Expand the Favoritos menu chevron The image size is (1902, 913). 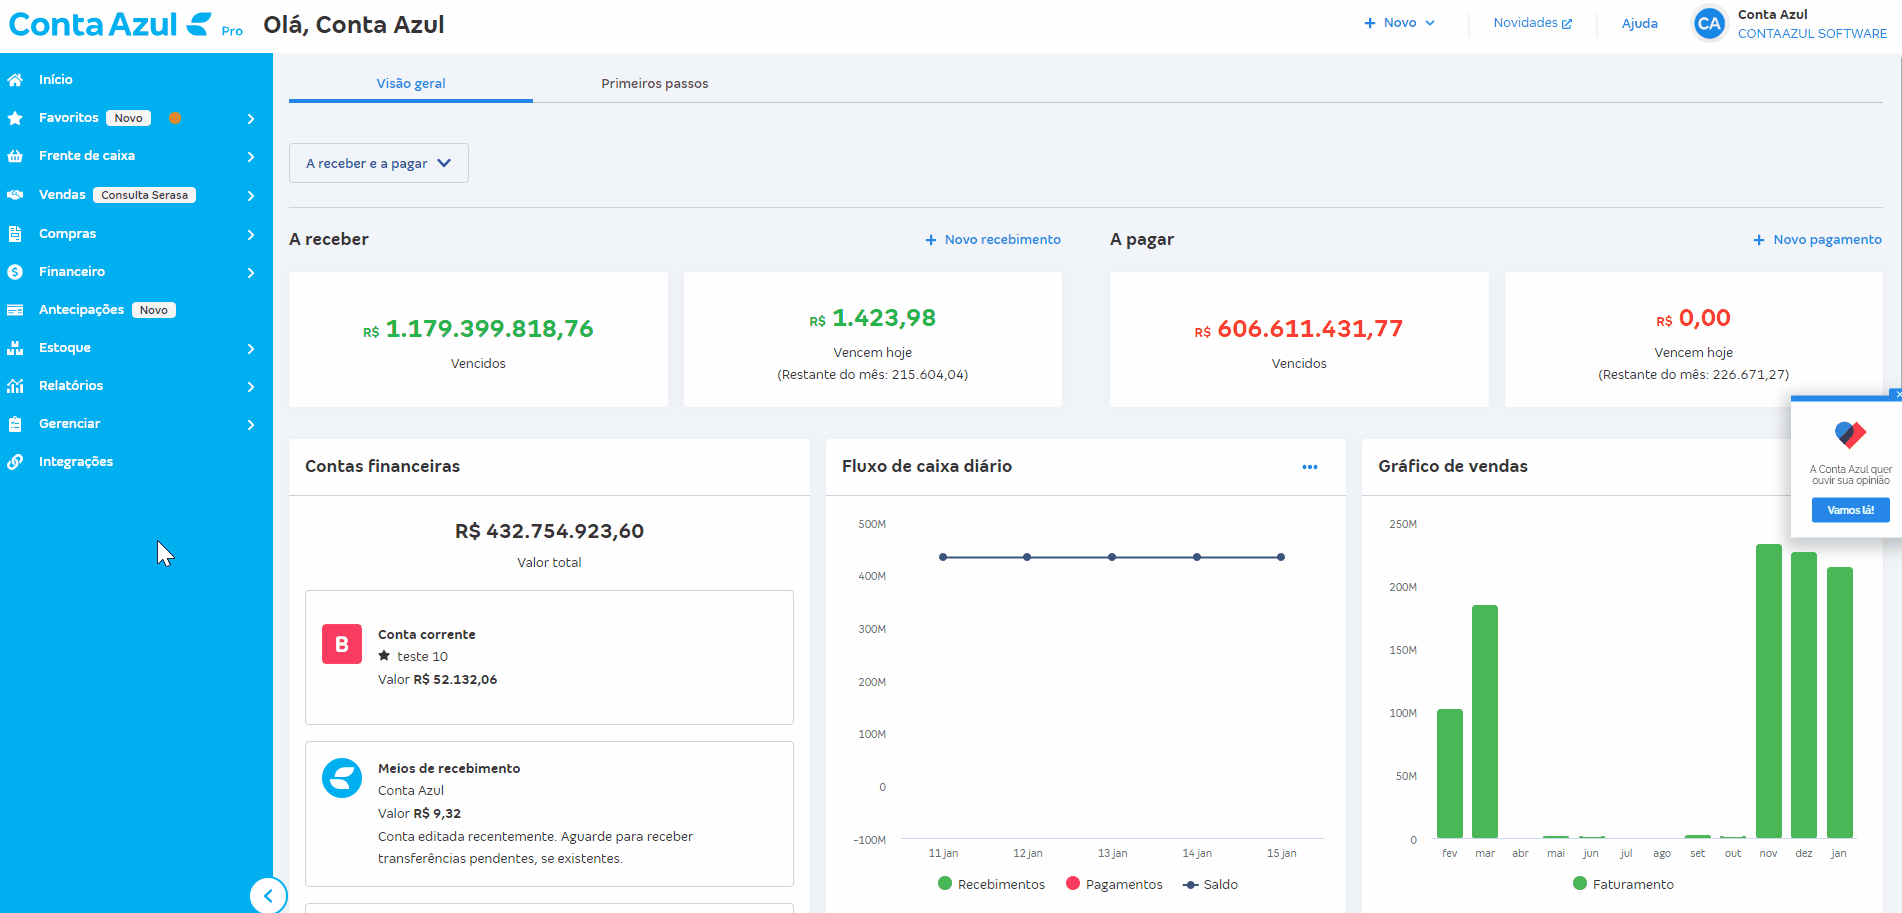[x=251, y=119]
